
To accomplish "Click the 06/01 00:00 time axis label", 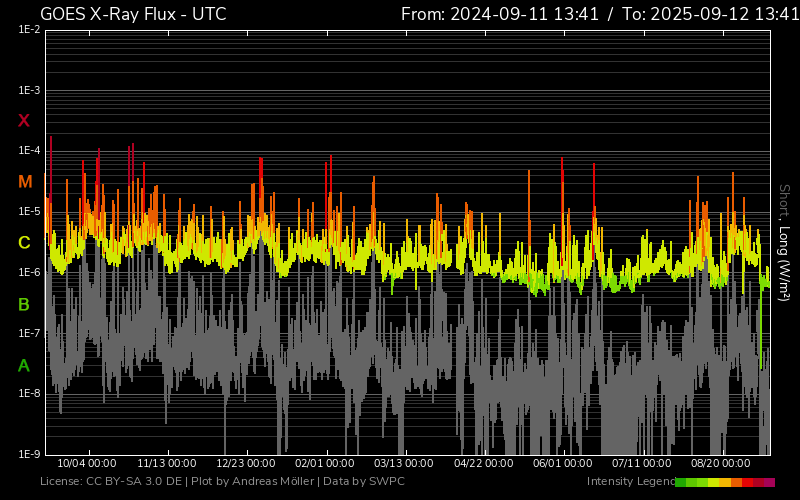I will pos(563,464).
